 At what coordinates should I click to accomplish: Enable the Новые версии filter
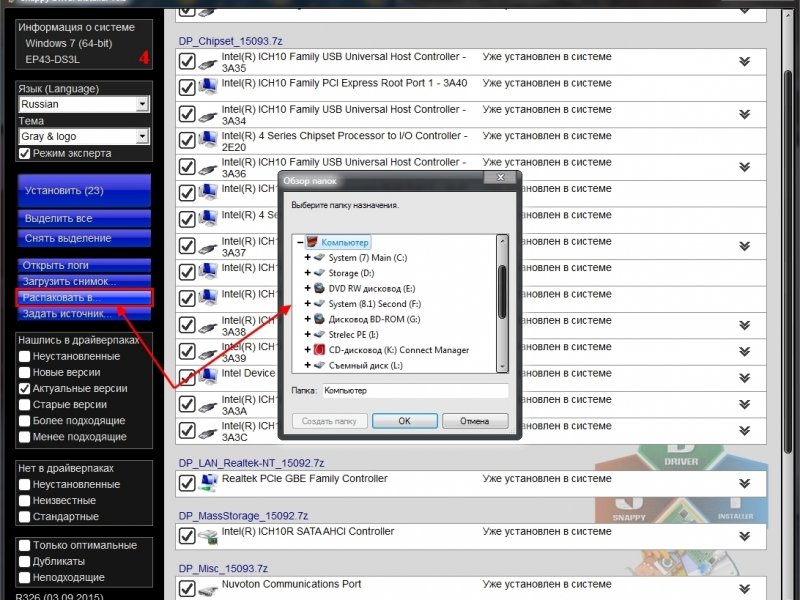pos(24,372)
